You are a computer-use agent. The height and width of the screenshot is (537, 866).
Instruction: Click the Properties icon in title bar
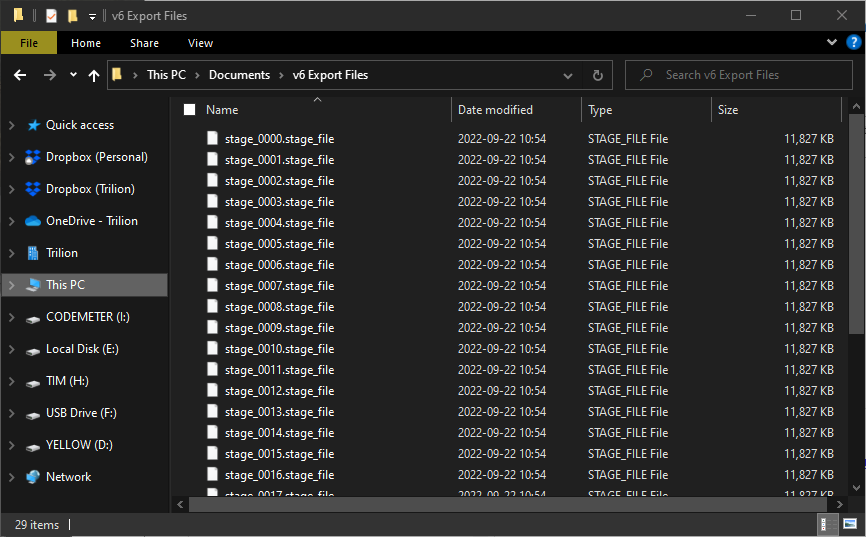(x=51, y=16)
